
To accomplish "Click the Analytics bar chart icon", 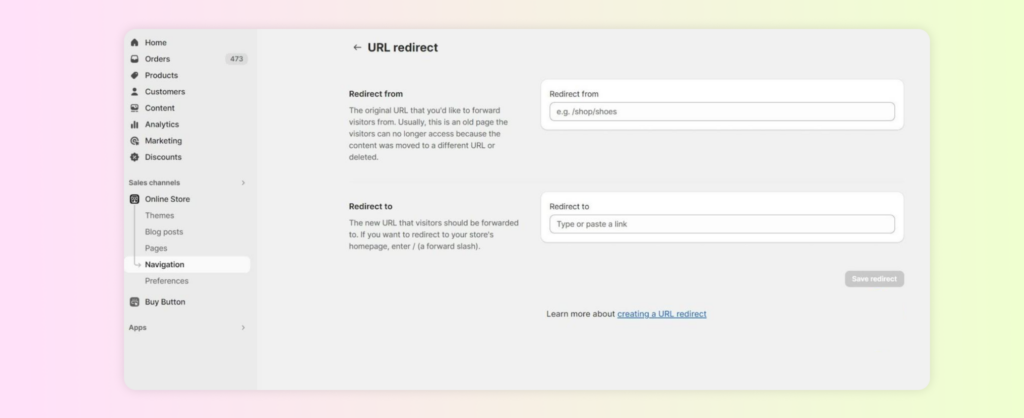I will coord(135,125).
